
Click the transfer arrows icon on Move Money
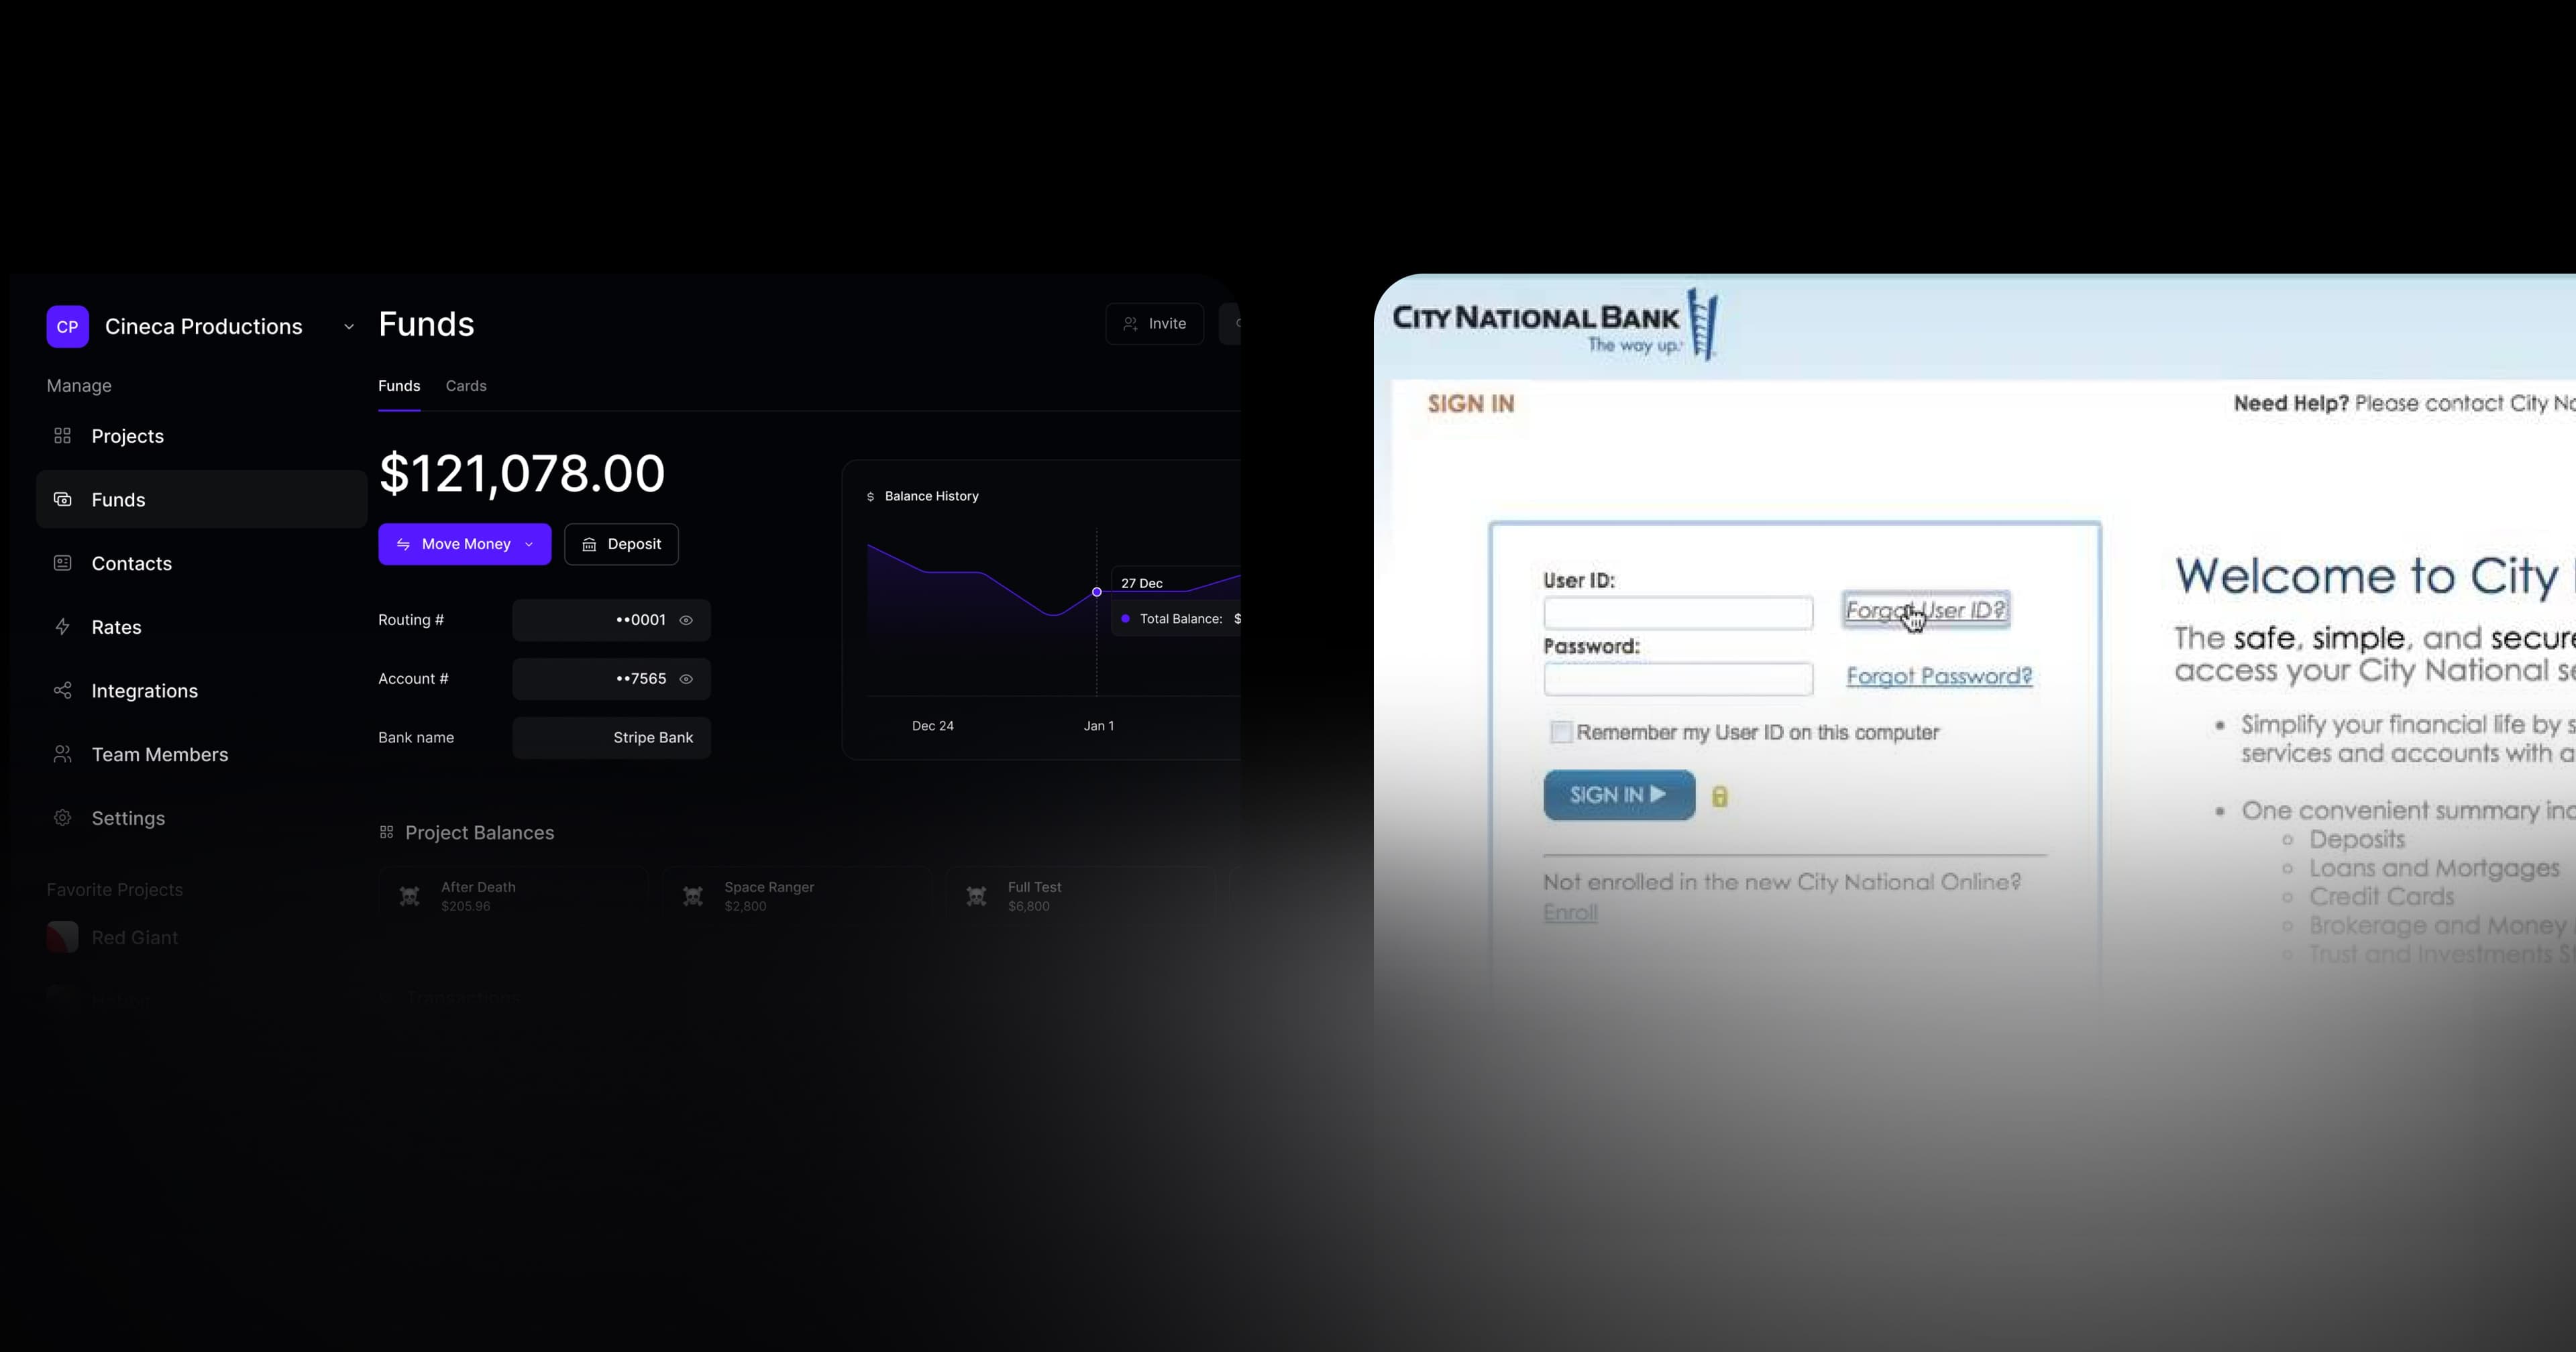[x=404, y=544]
